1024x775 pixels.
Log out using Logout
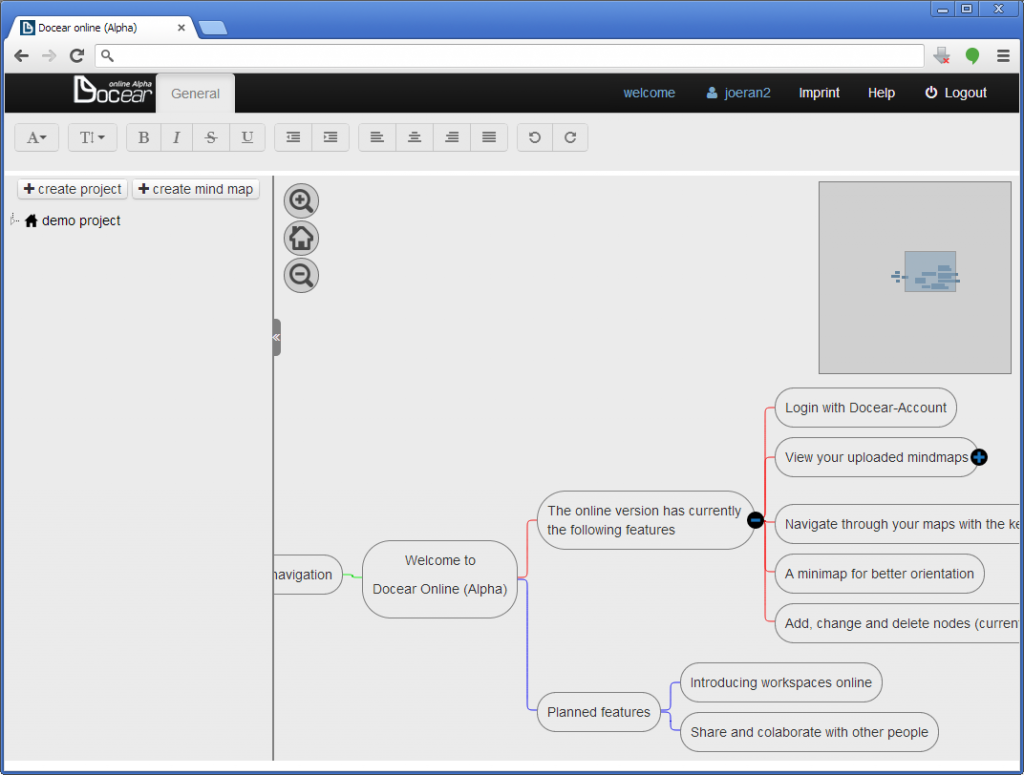click(x=955, y=93)
